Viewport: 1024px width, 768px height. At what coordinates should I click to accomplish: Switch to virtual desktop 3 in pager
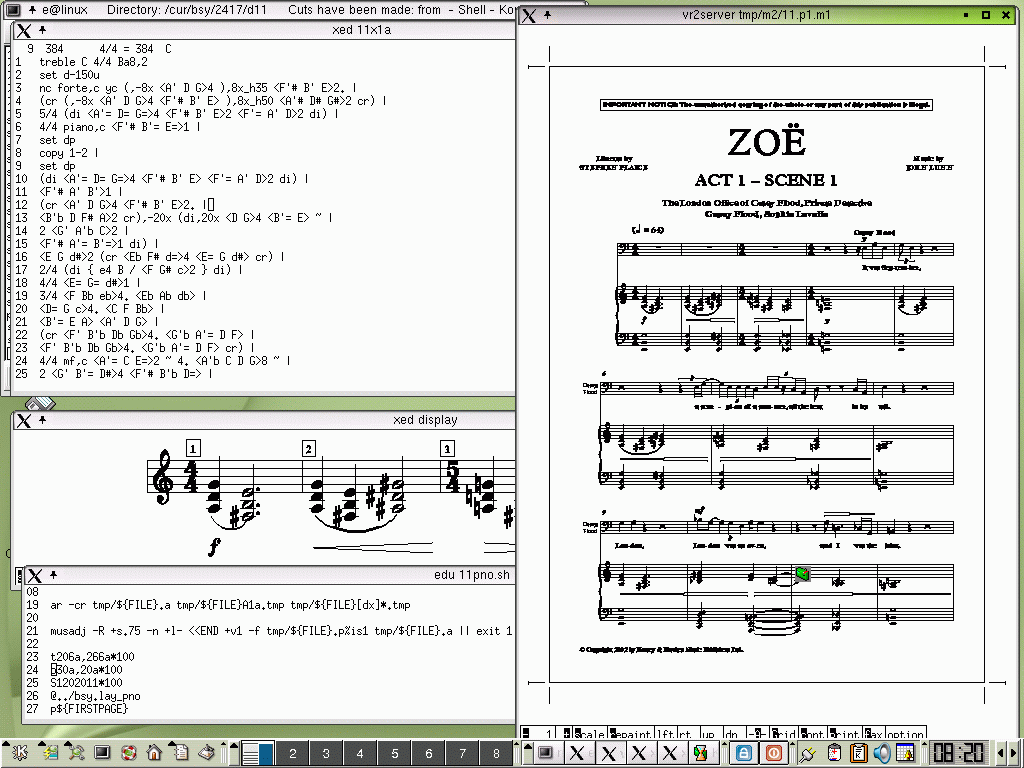326,754
